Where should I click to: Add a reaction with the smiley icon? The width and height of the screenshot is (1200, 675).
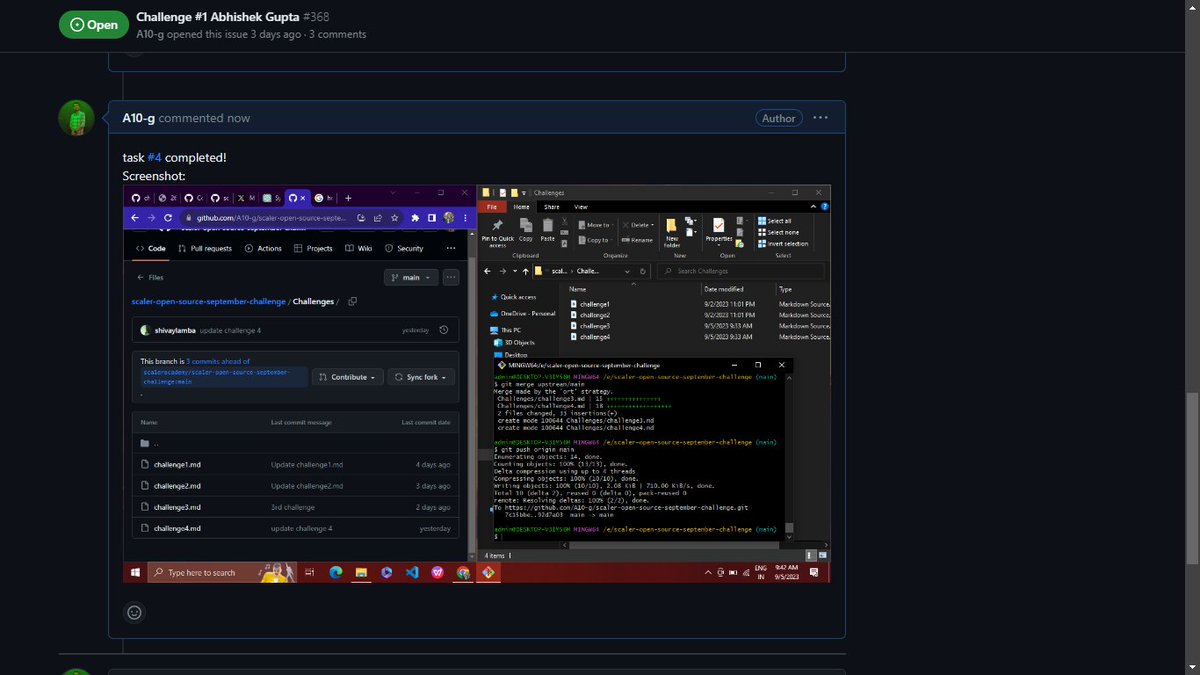pyautogui.click(x=134, y=612)
